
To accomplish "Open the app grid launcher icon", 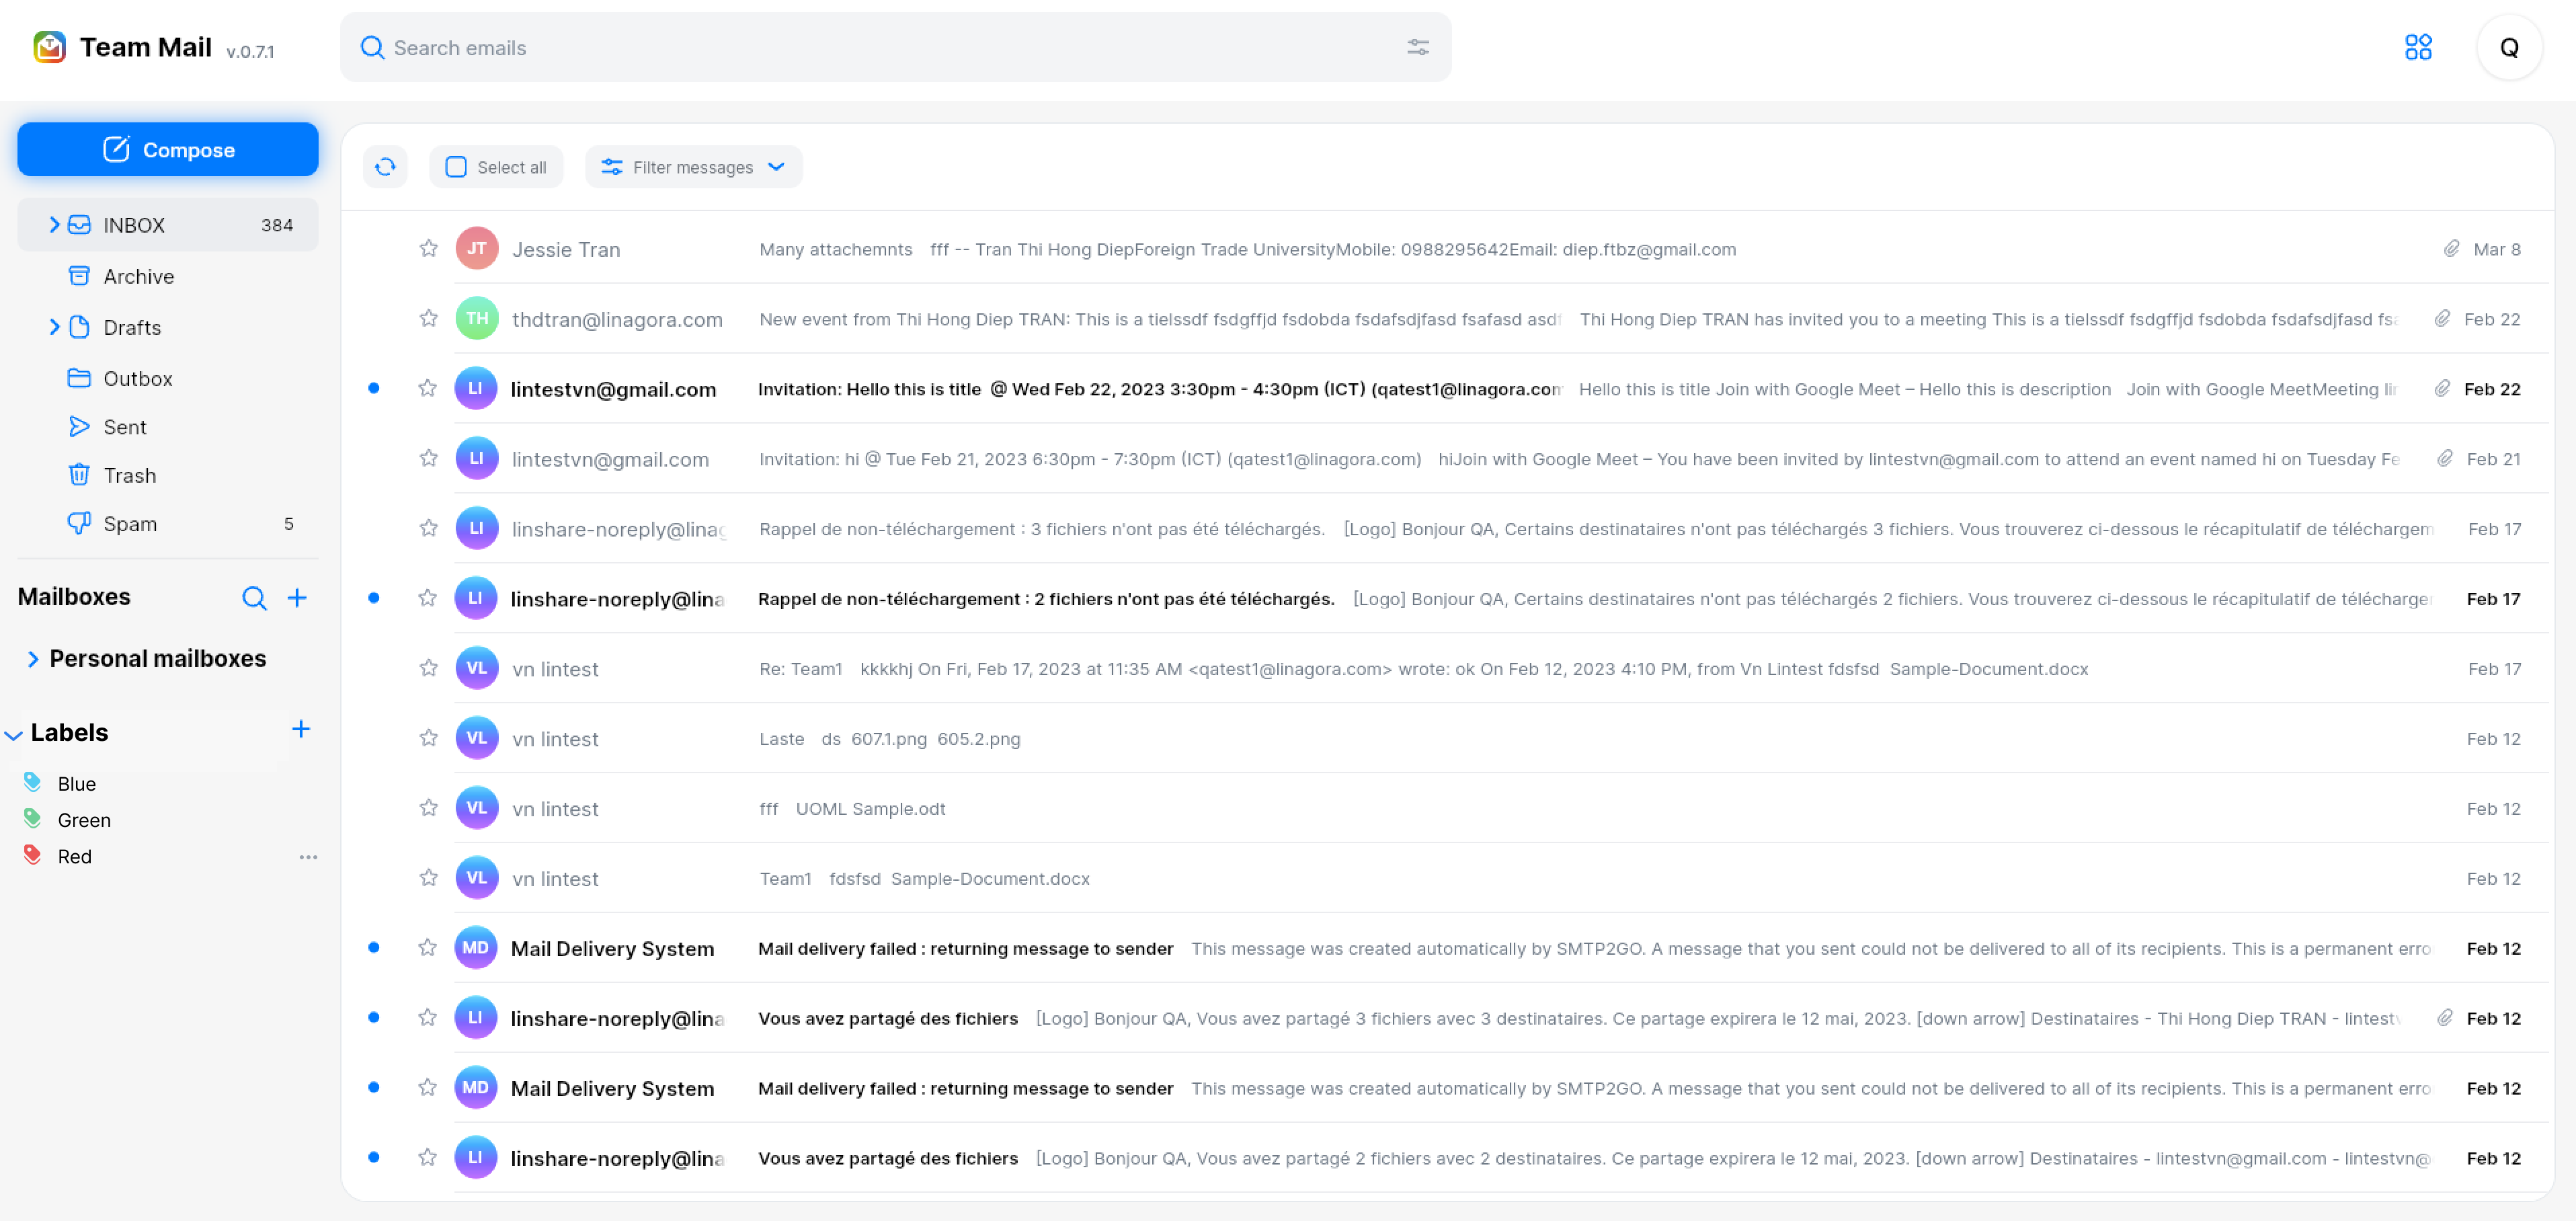I will [2417, 47].
